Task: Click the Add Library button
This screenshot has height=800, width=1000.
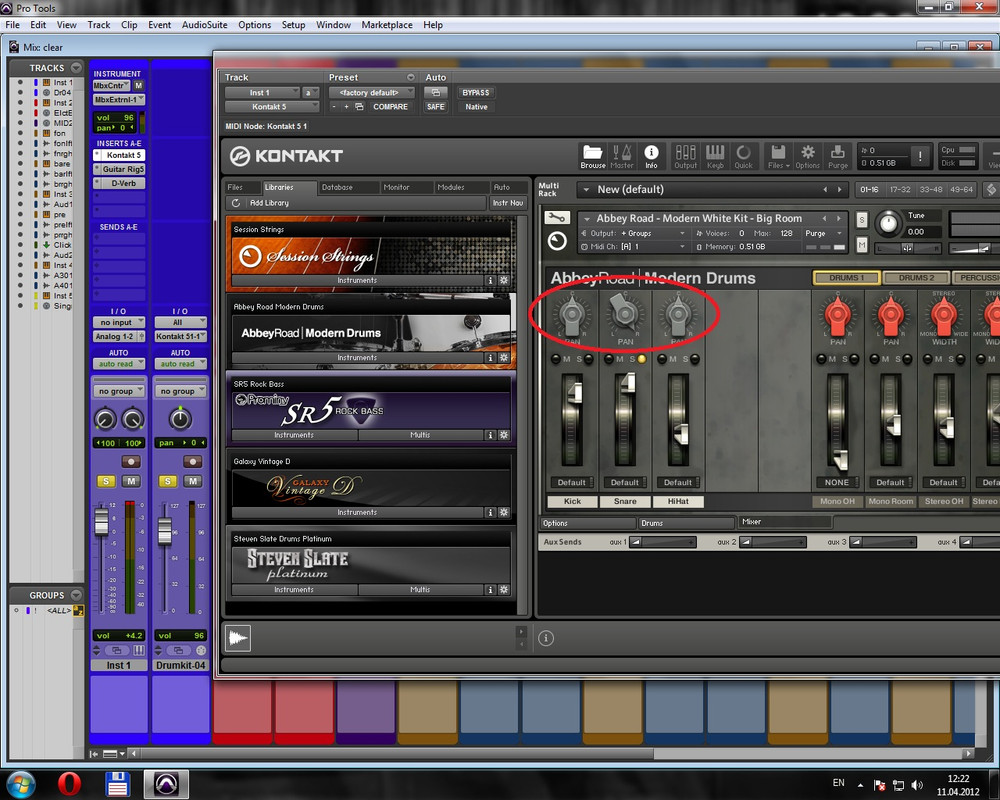Action: click(268, 203)
